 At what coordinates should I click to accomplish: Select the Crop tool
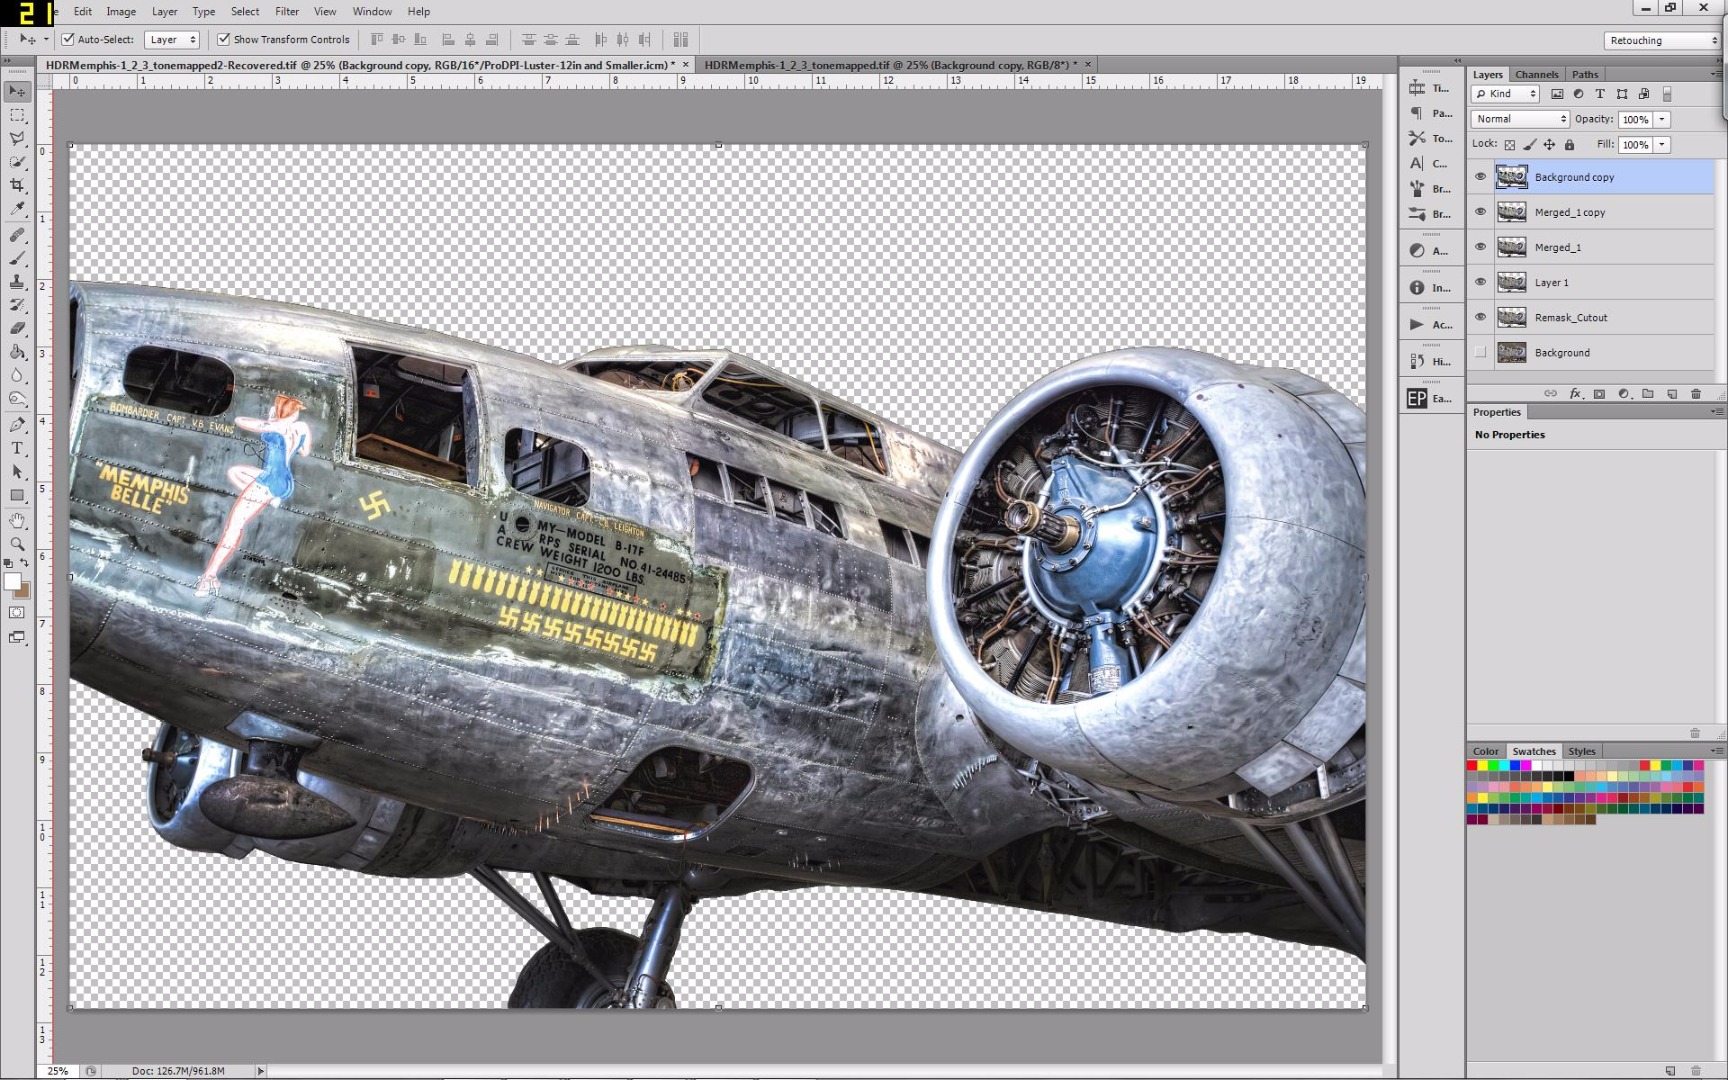pyautogui.click(x=17, y=185)
